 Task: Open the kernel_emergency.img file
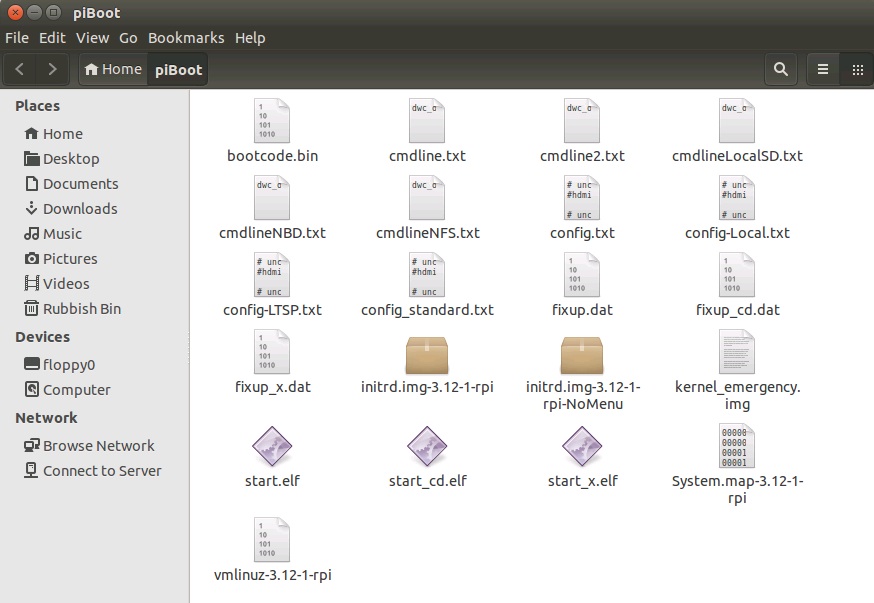coord(737,354)
